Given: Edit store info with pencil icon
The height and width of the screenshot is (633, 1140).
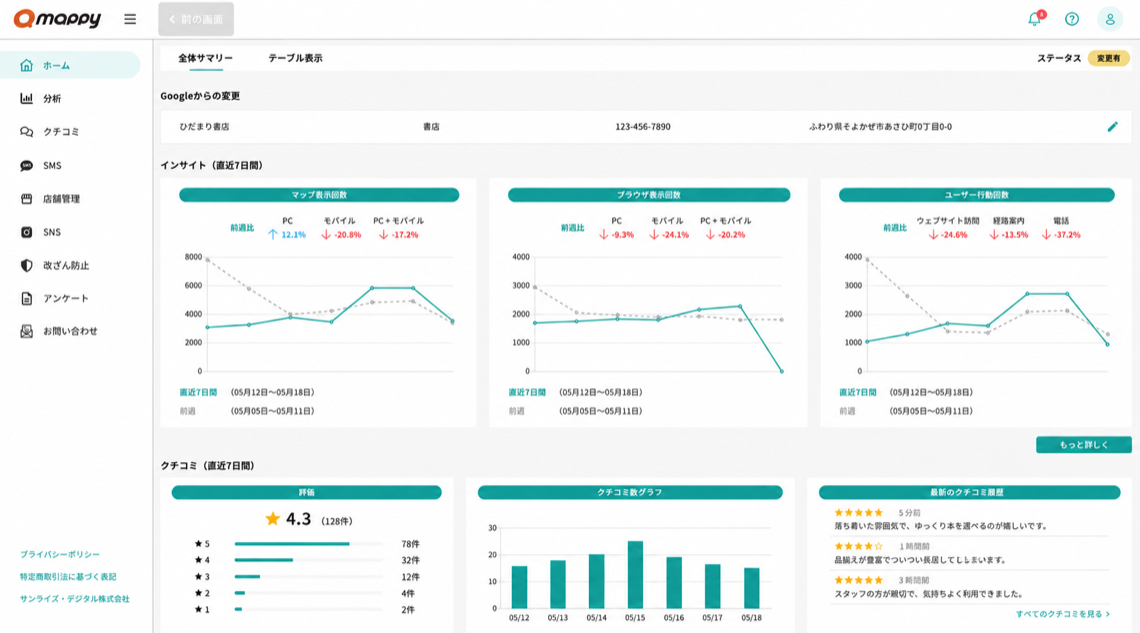Looking at the screenshot, I should pyautogui.click(x=1112, y=126).
